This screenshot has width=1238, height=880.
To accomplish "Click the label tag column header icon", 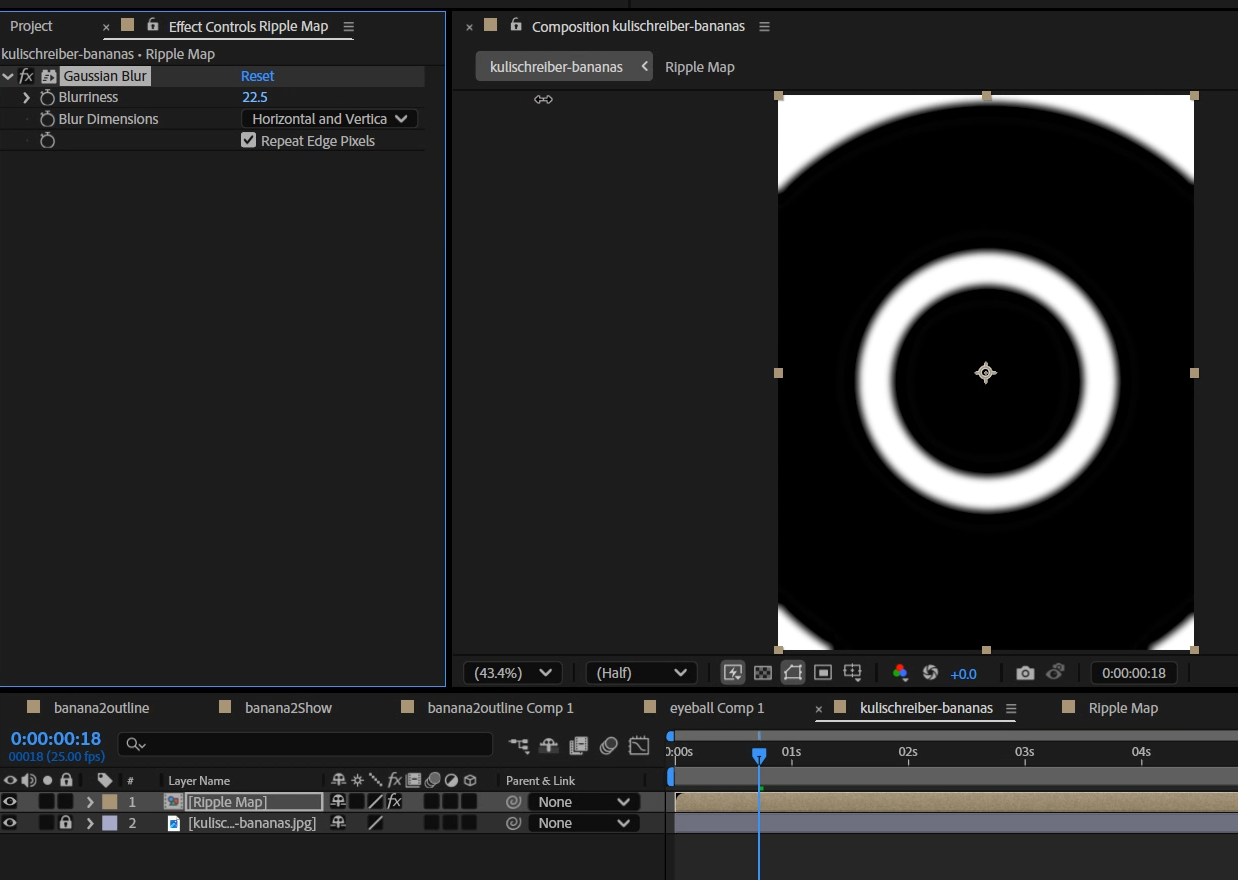I will coord(104,780).
